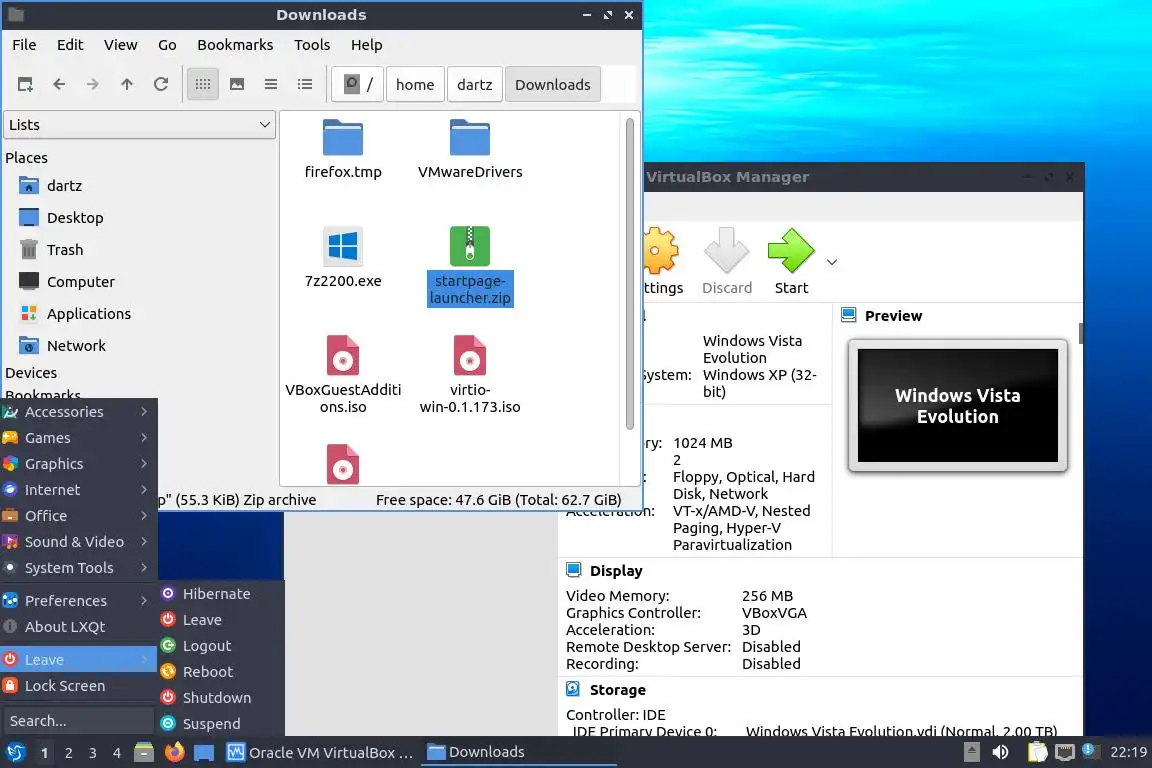Viewport: 1152px width, 768px height.
Task: Choose Lock Screen in application menu
Action: (79, 686)
